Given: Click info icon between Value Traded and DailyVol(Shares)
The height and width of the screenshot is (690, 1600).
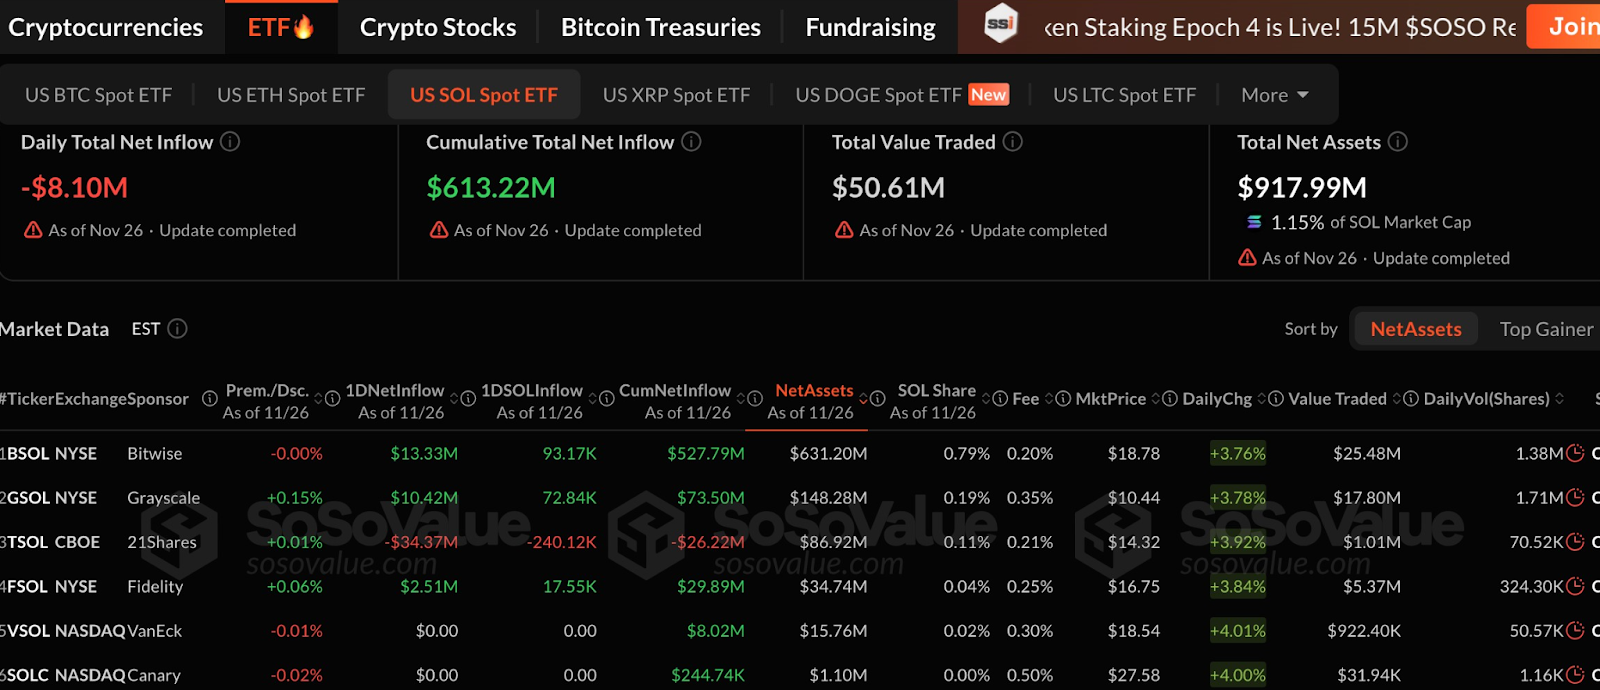Looking at the screenshot, I should tap(1411, 399).
